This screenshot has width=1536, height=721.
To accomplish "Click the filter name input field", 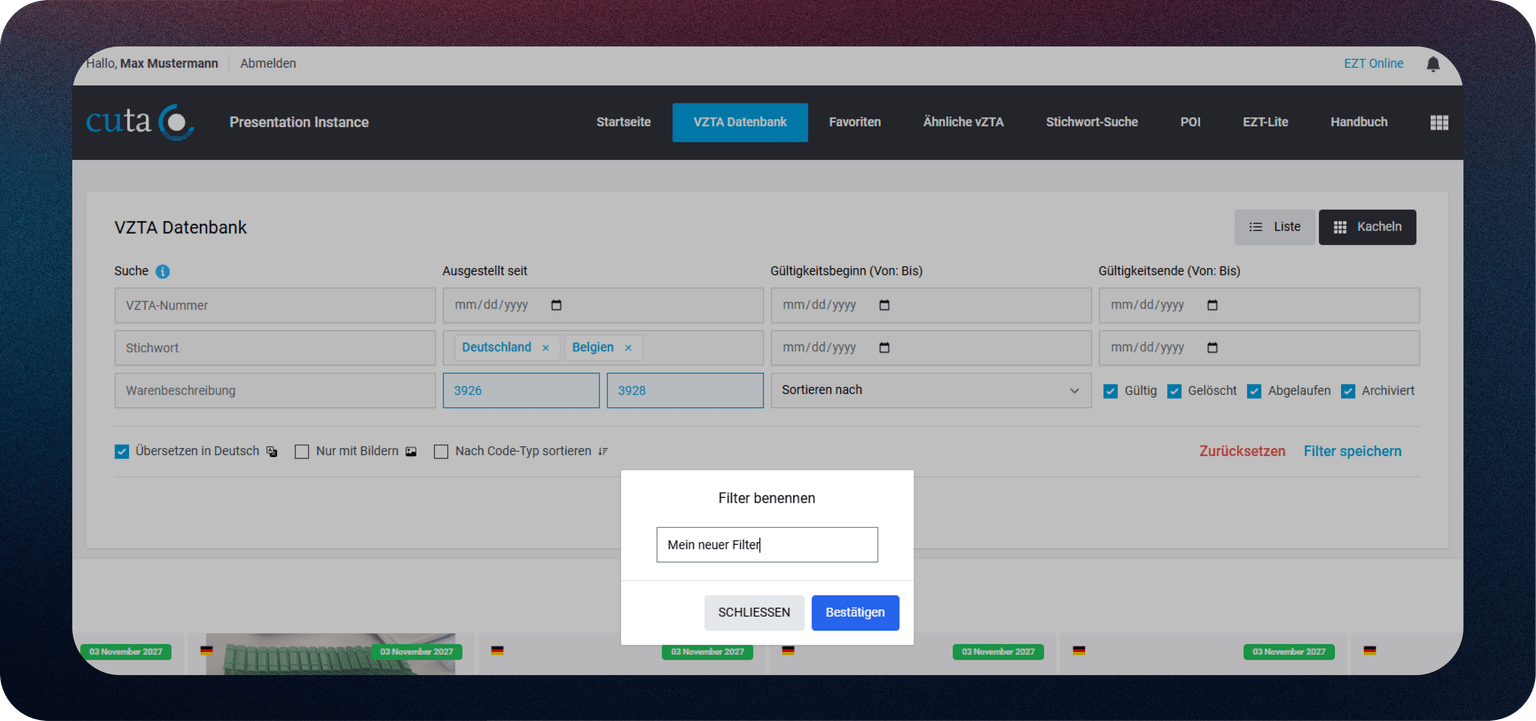I will [766, 545].
